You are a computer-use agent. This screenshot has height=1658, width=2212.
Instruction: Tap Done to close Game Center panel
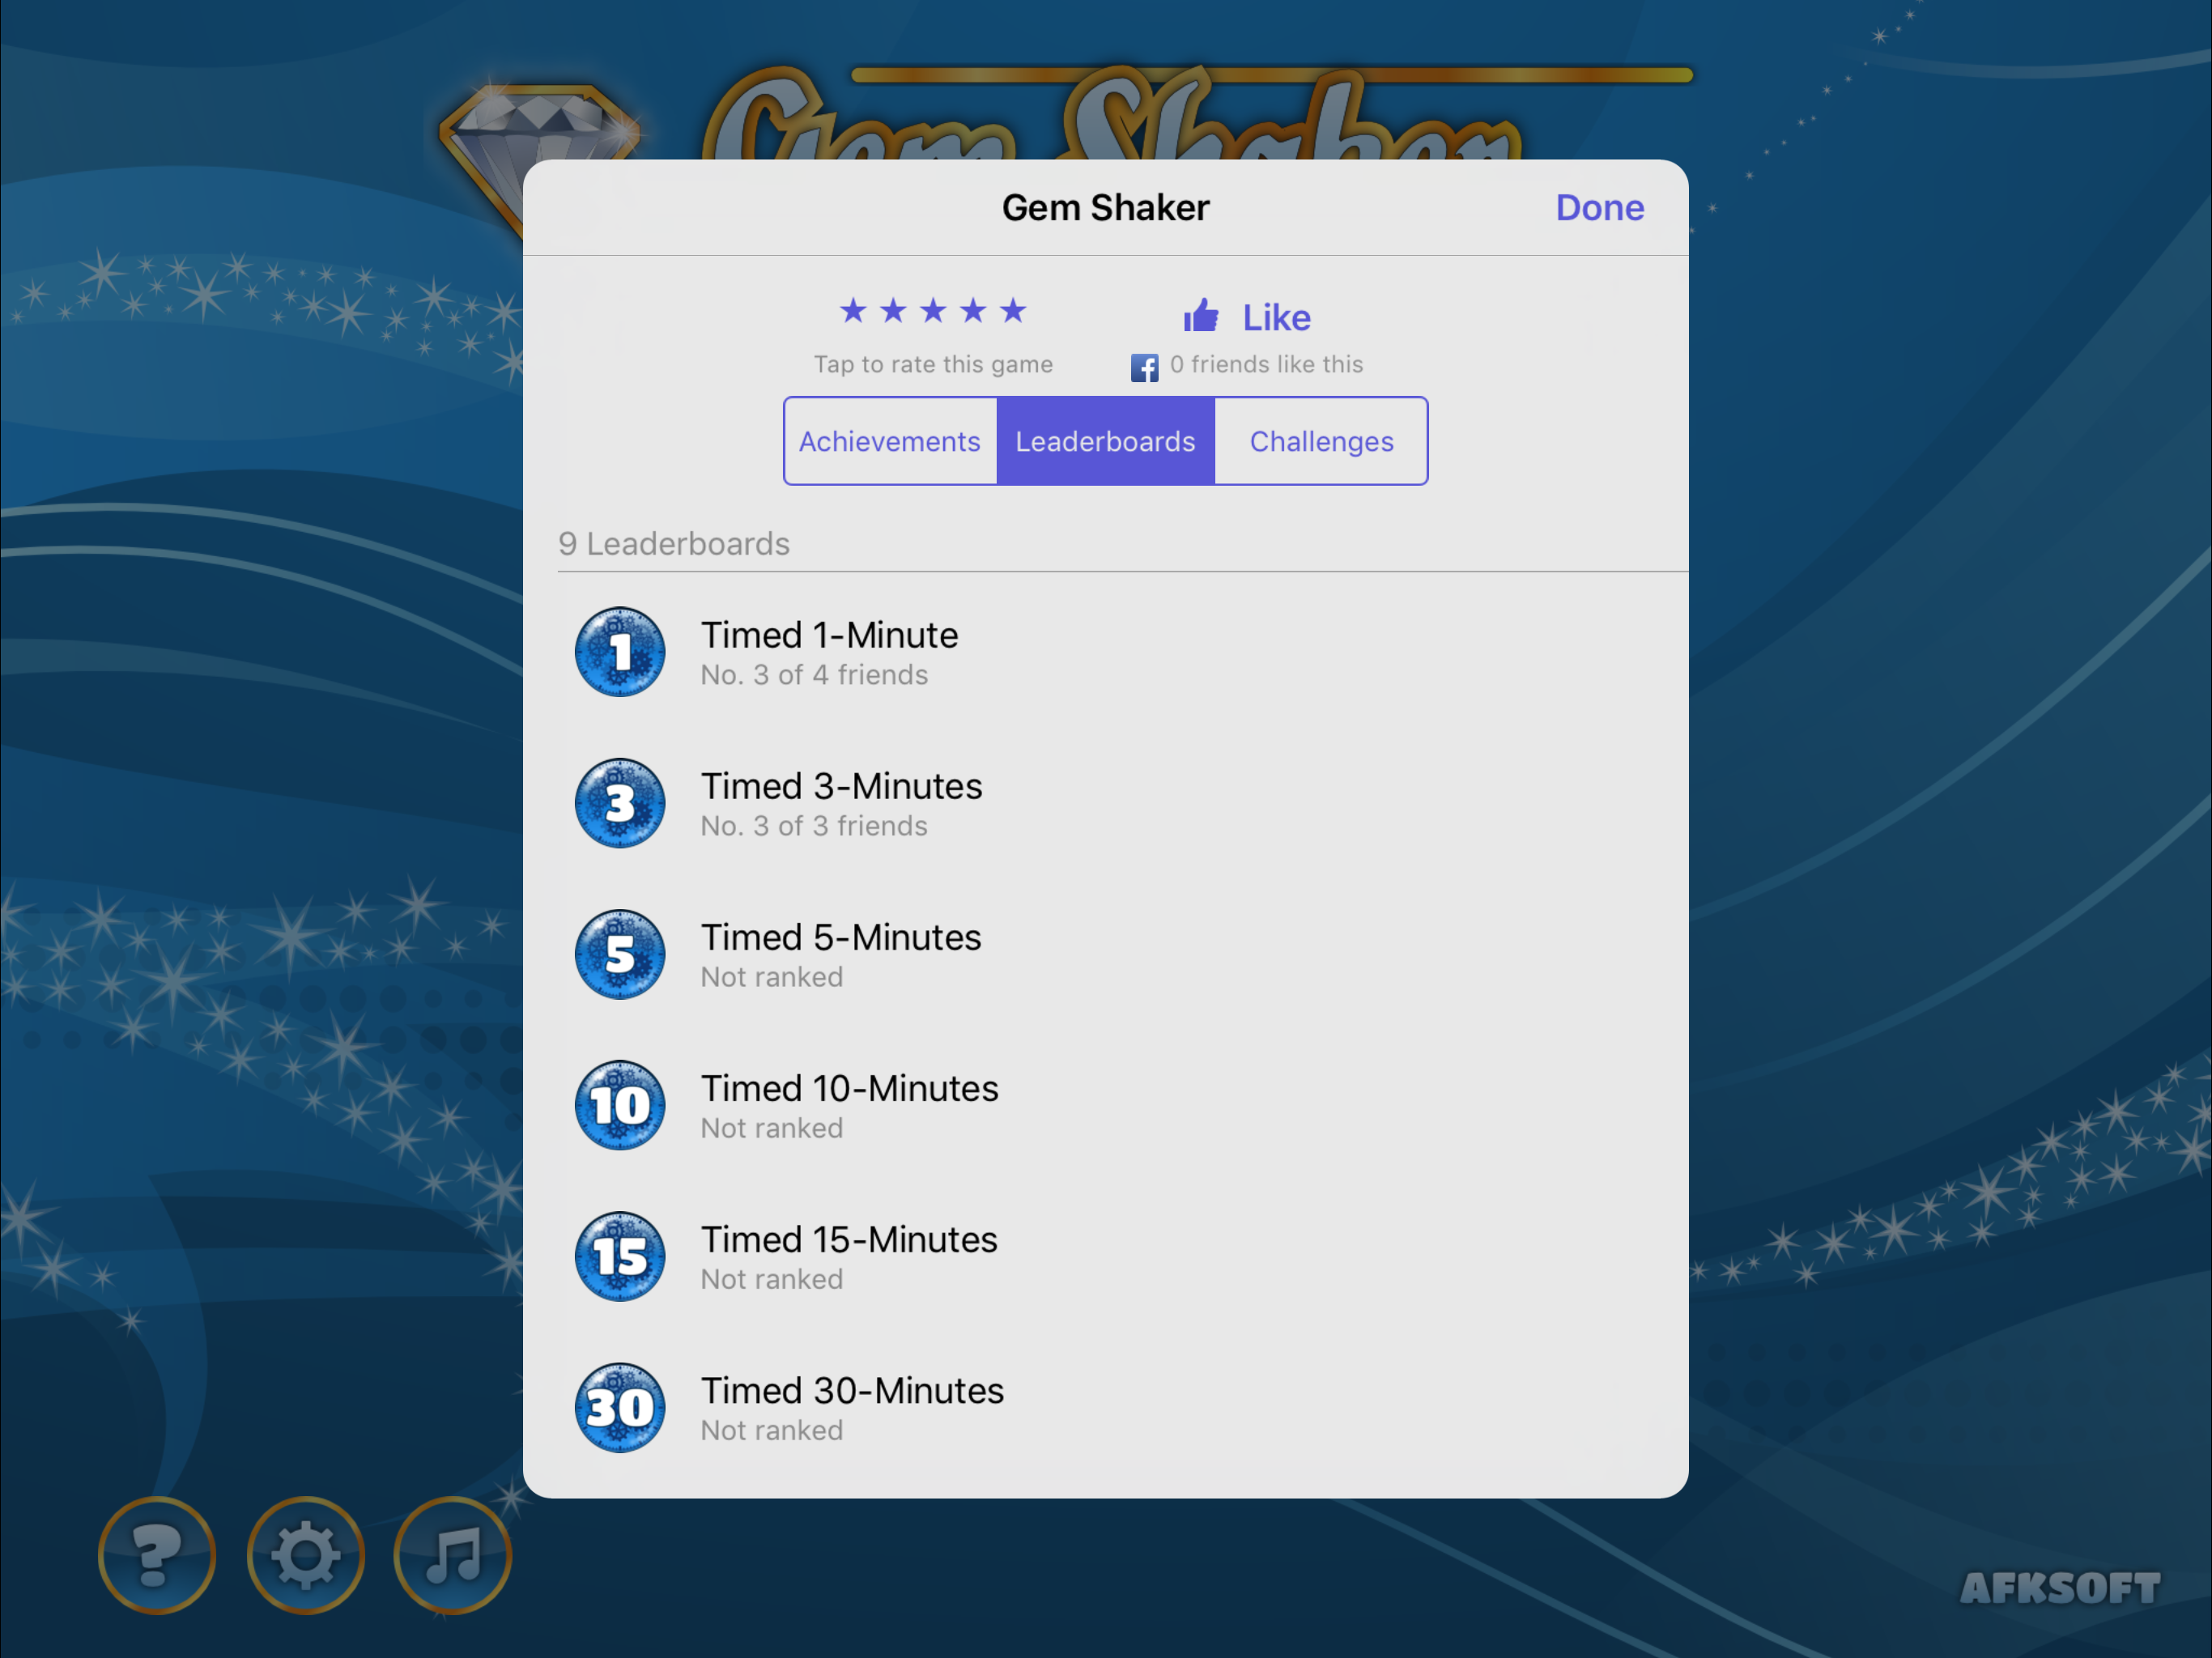(x=1599, y=208)
